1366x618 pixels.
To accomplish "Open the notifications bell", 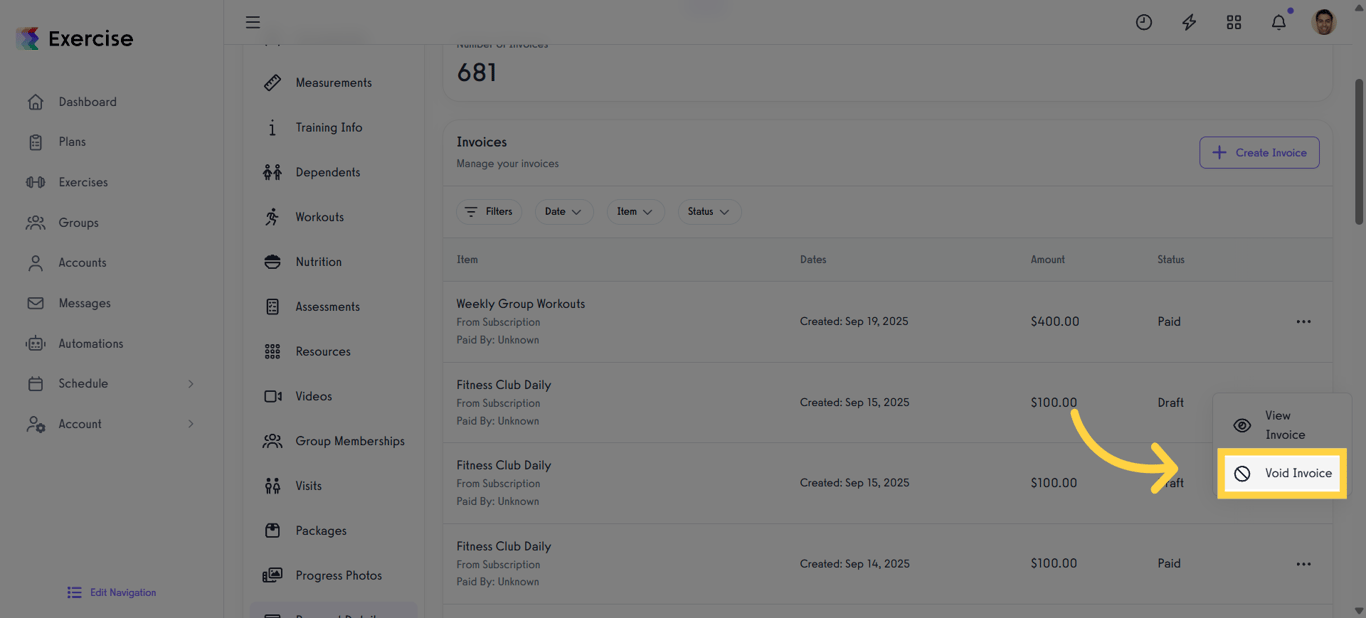I will coord(1279,22).
